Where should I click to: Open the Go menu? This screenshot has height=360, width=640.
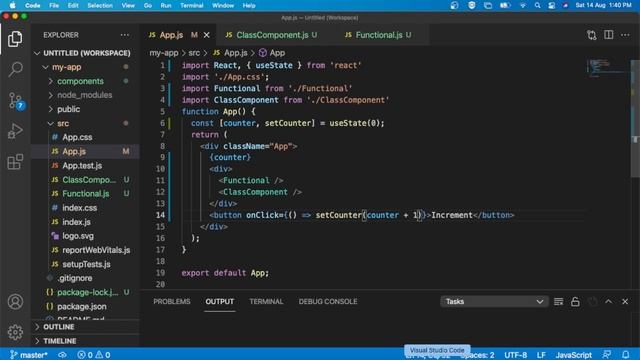(148, 5)
